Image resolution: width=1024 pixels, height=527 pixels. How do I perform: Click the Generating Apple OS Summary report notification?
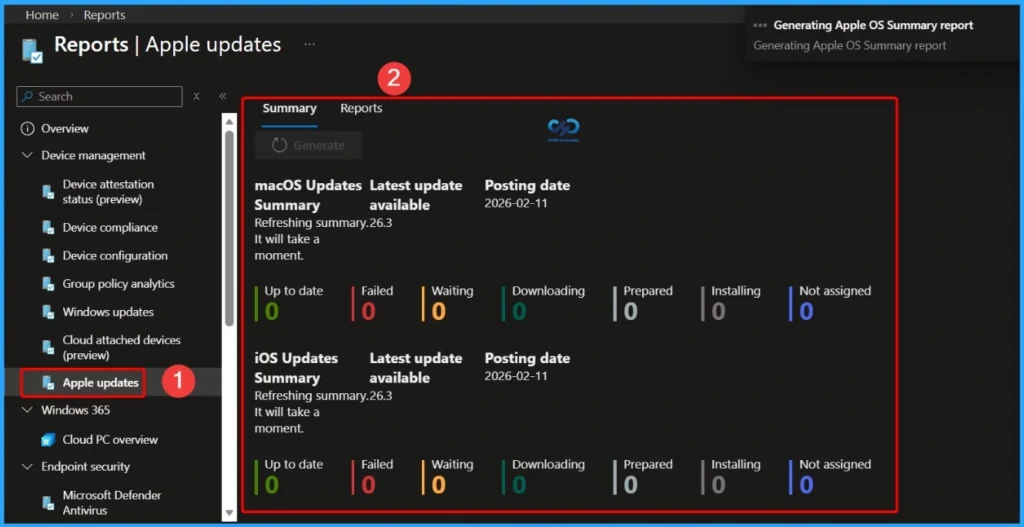point(882,35)
